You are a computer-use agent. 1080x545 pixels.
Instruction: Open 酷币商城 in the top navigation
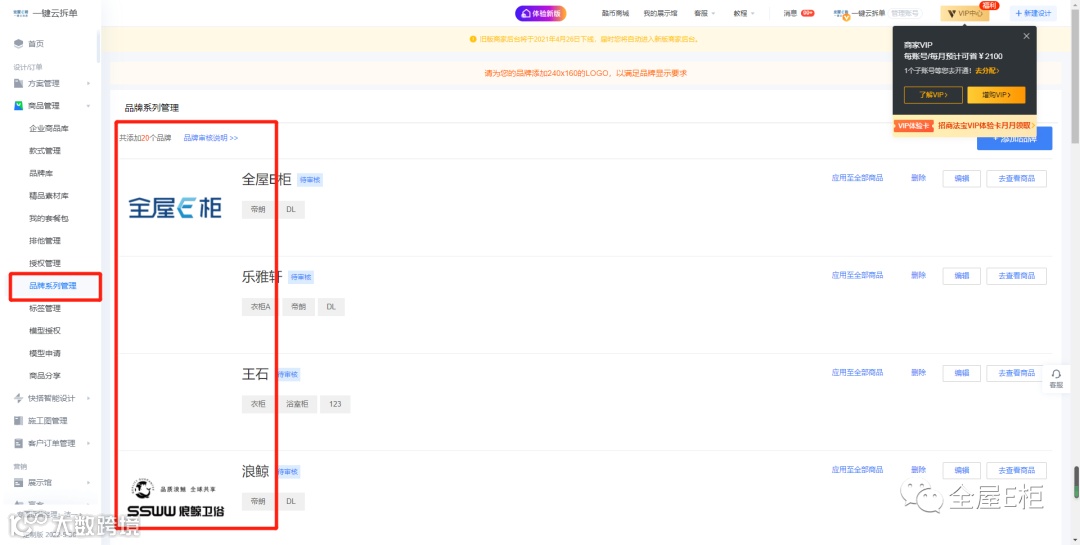coord(615,13)
